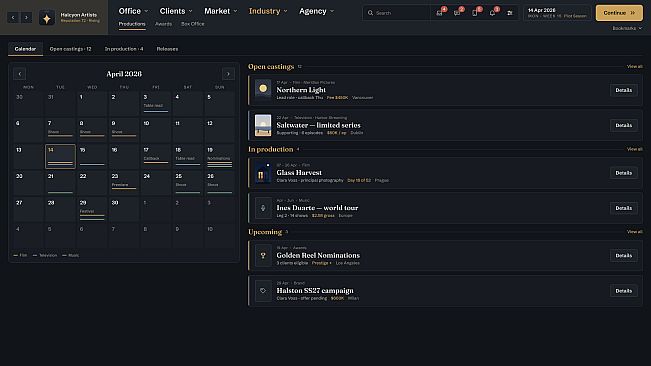The image size is (651, 366).
Task: Open Details for Halston SS27 campaign
Action: tap(624, 291)
